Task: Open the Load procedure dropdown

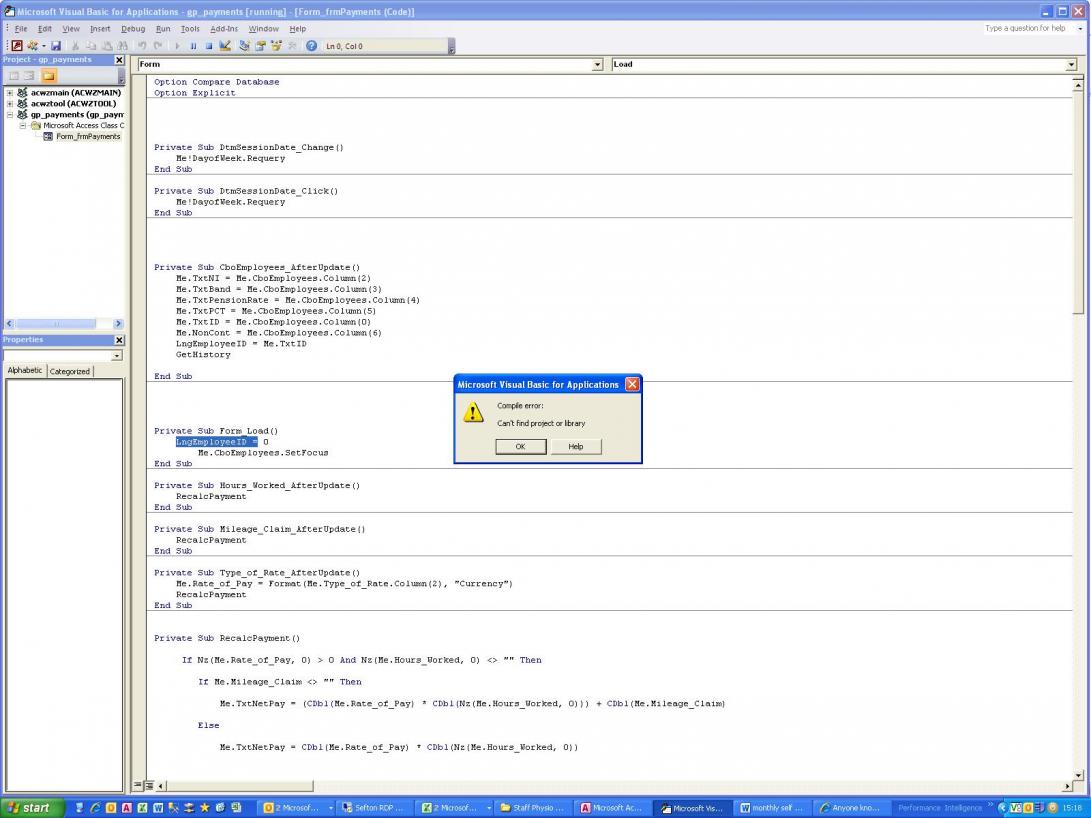Action: (1071, 65)
